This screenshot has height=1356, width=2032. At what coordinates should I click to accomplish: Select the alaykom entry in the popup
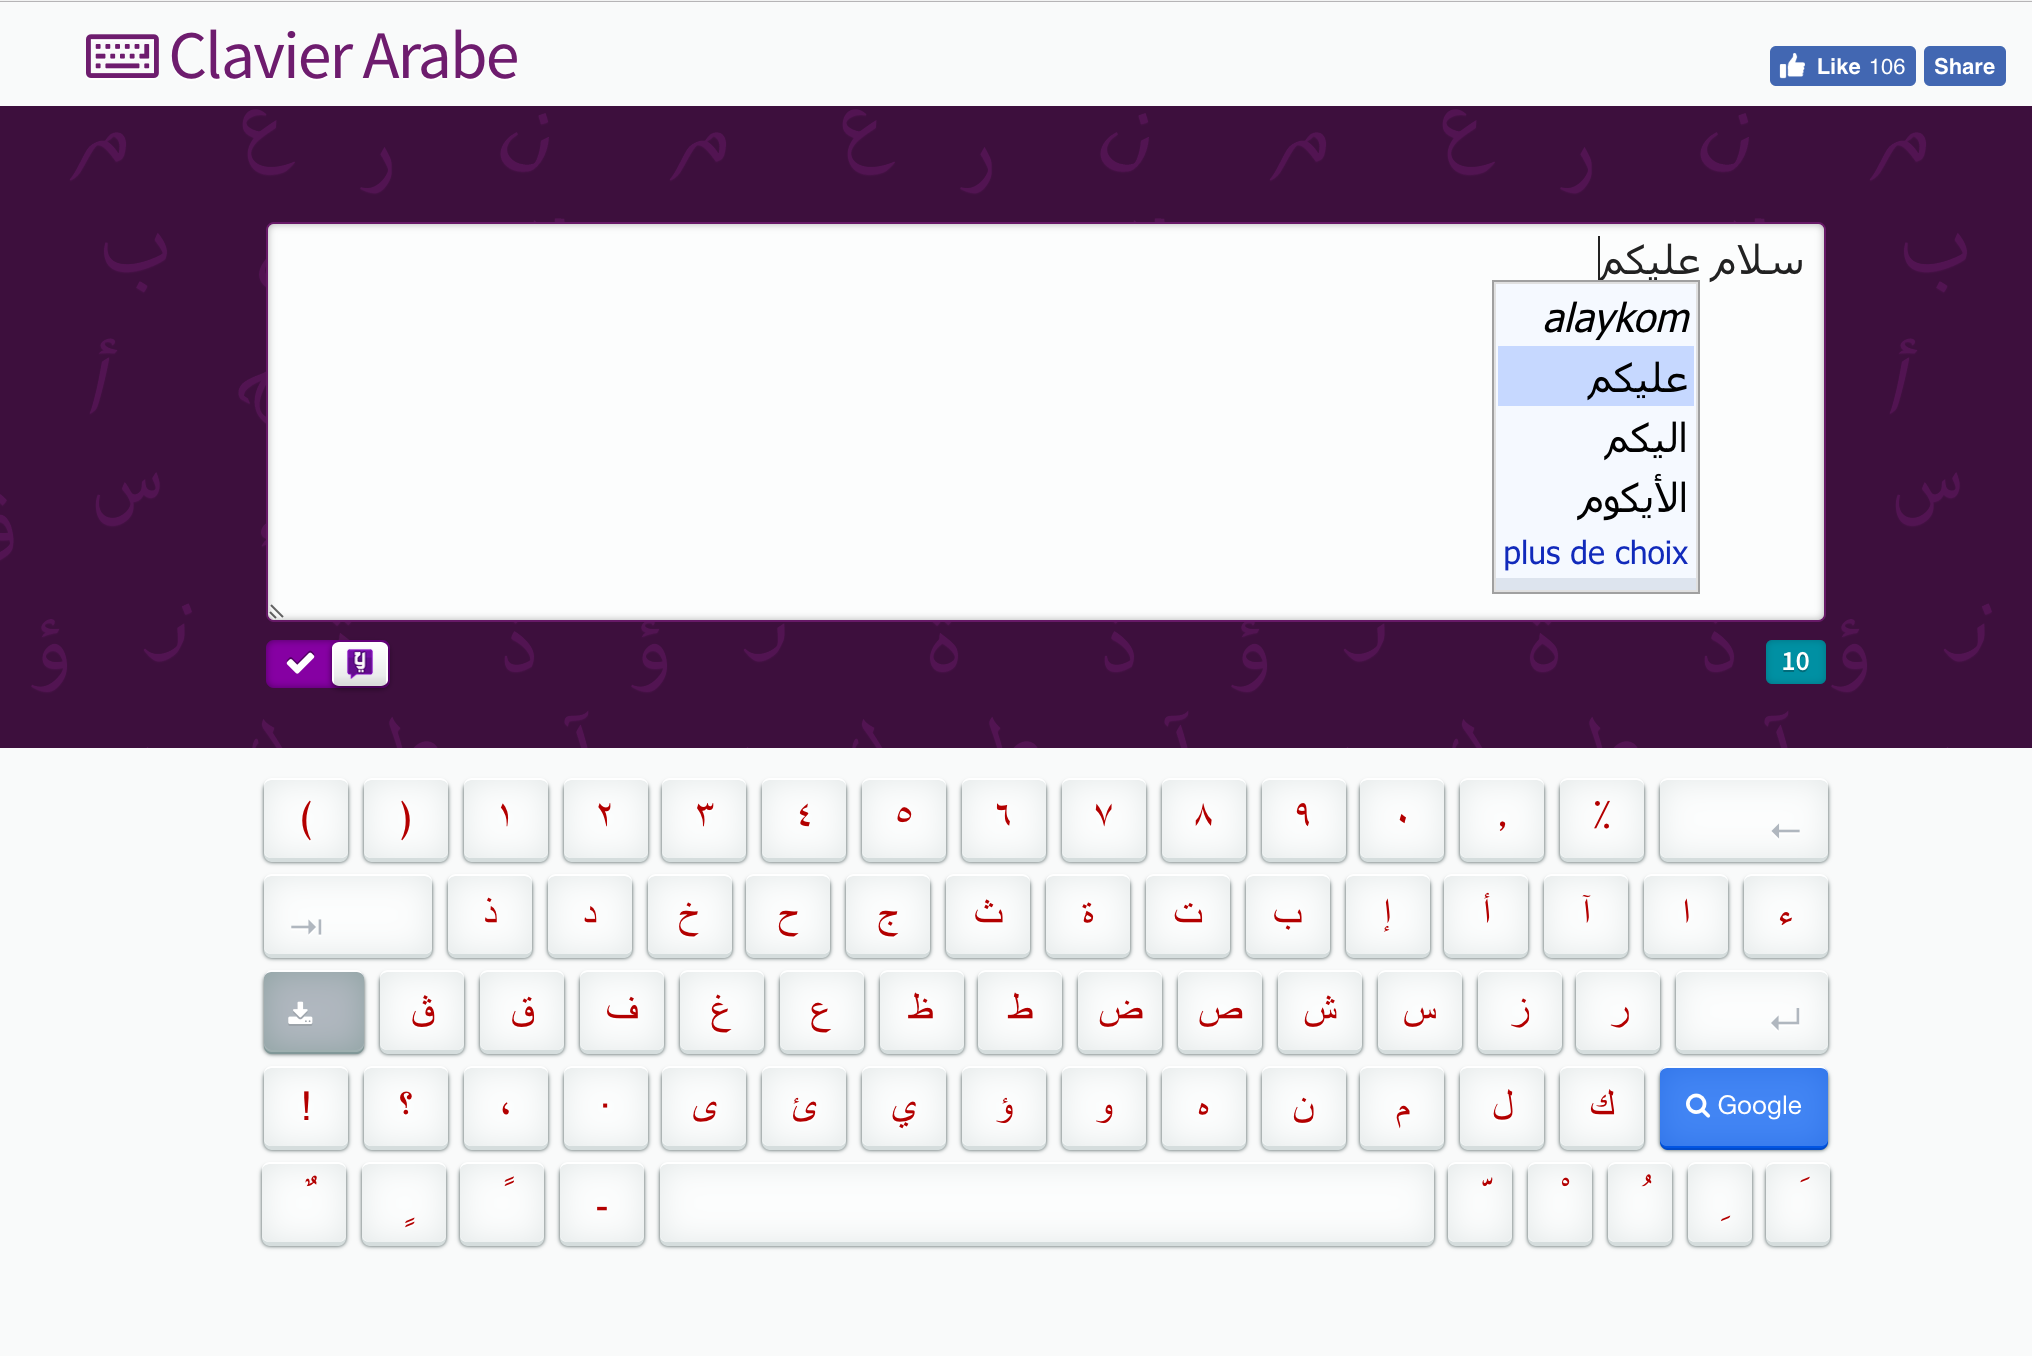tap(1618, 318)
